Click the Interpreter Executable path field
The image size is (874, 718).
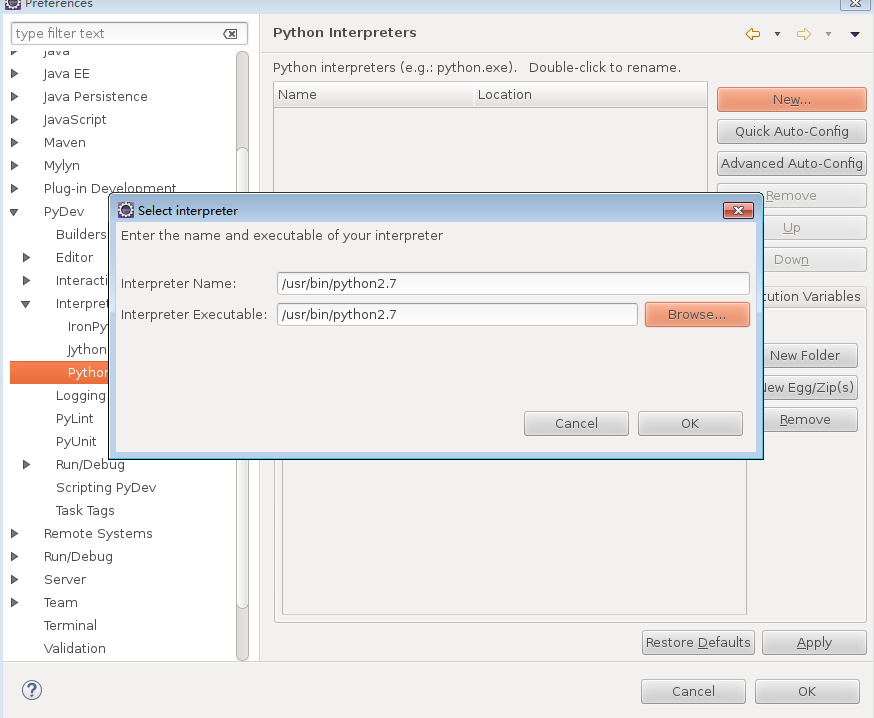[x=457, y=315]
